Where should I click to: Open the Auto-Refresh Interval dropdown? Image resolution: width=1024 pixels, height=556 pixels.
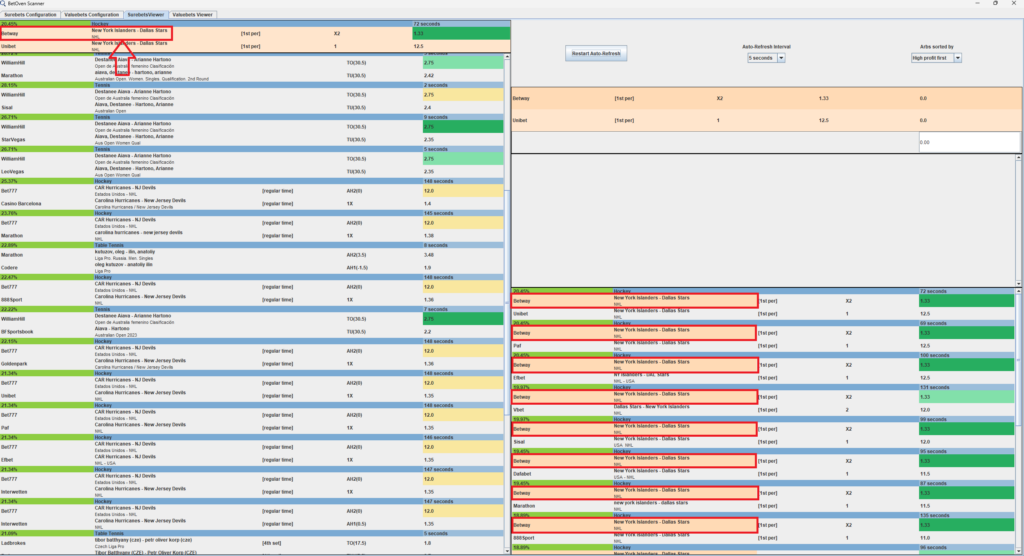766,58
